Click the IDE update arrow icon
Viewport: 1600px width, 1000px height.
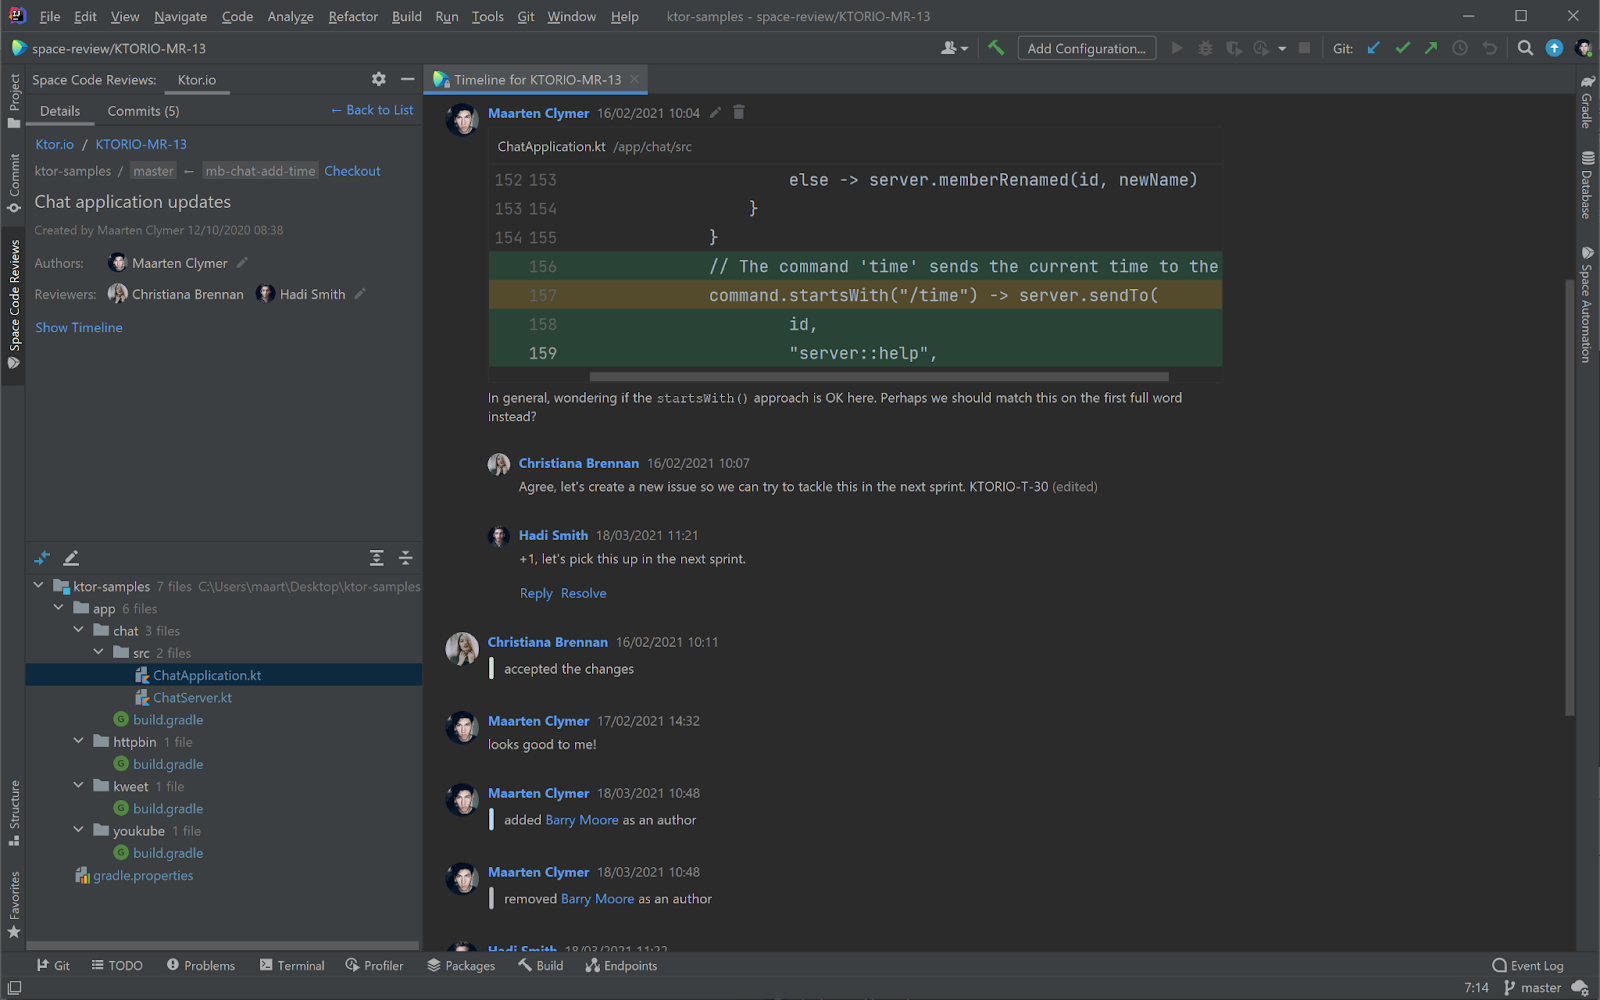coord(1554,48)
